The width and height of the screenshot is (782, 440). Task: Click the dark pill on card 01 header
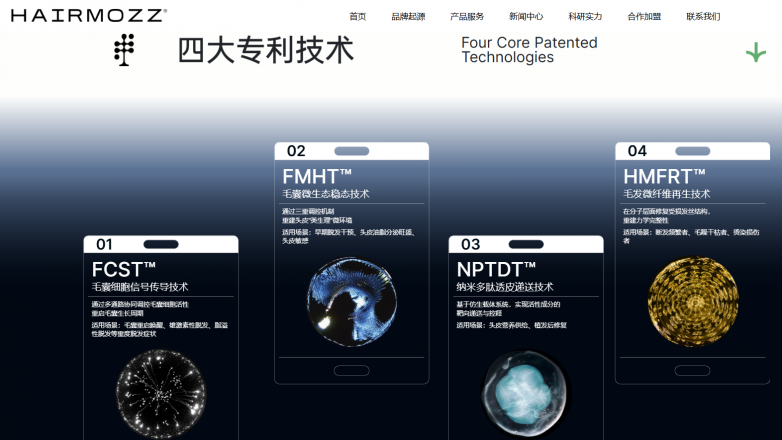point(161,244)
